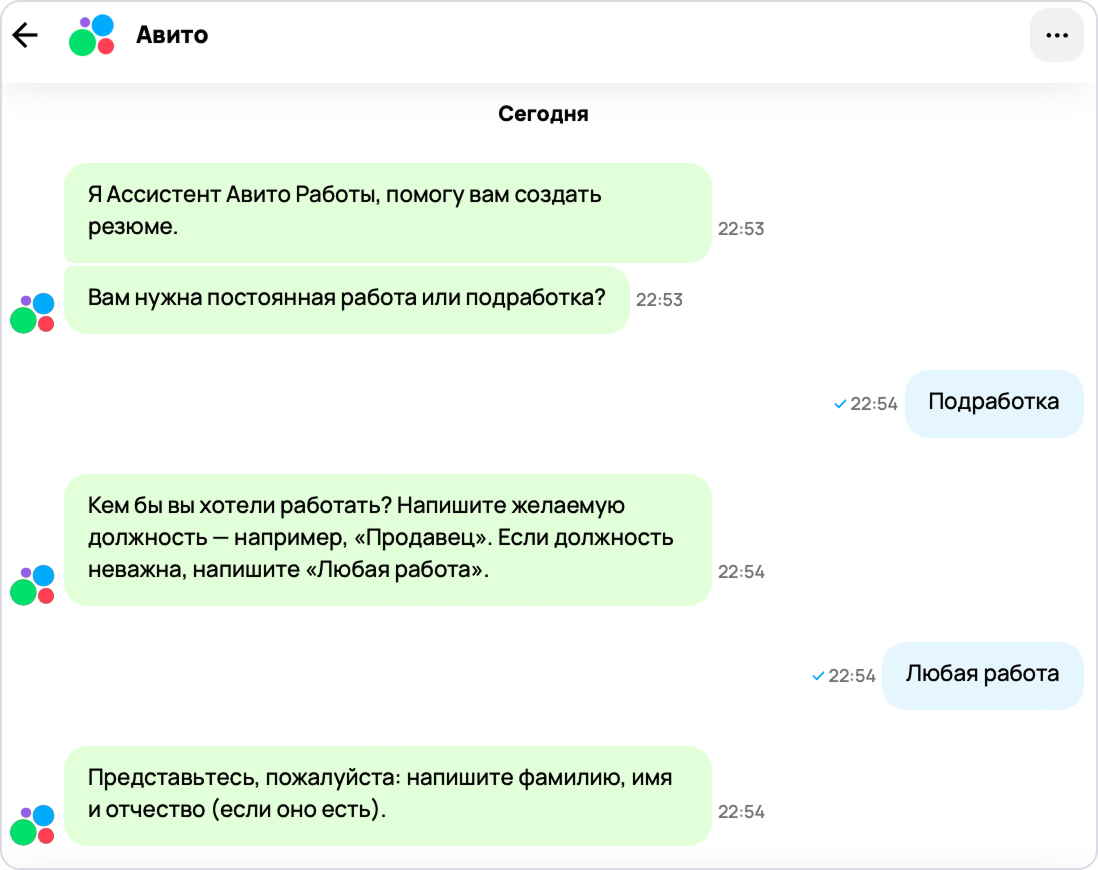Viewport: 1098px width, 870px height.
Task: Select the 'Я Ассистент Авито Работы' message bubble
Action: click(x=387, y=212)
